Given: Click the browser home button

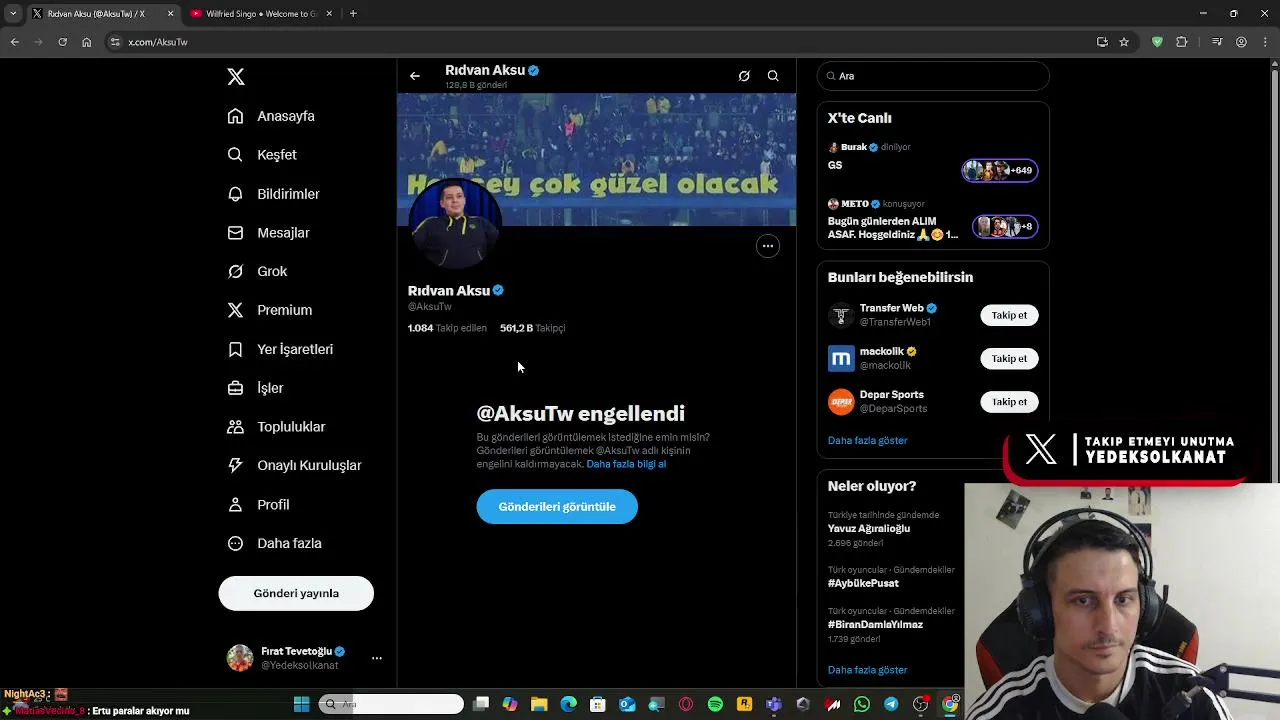Looking at the screenshot, I should (x=86, y=42).
